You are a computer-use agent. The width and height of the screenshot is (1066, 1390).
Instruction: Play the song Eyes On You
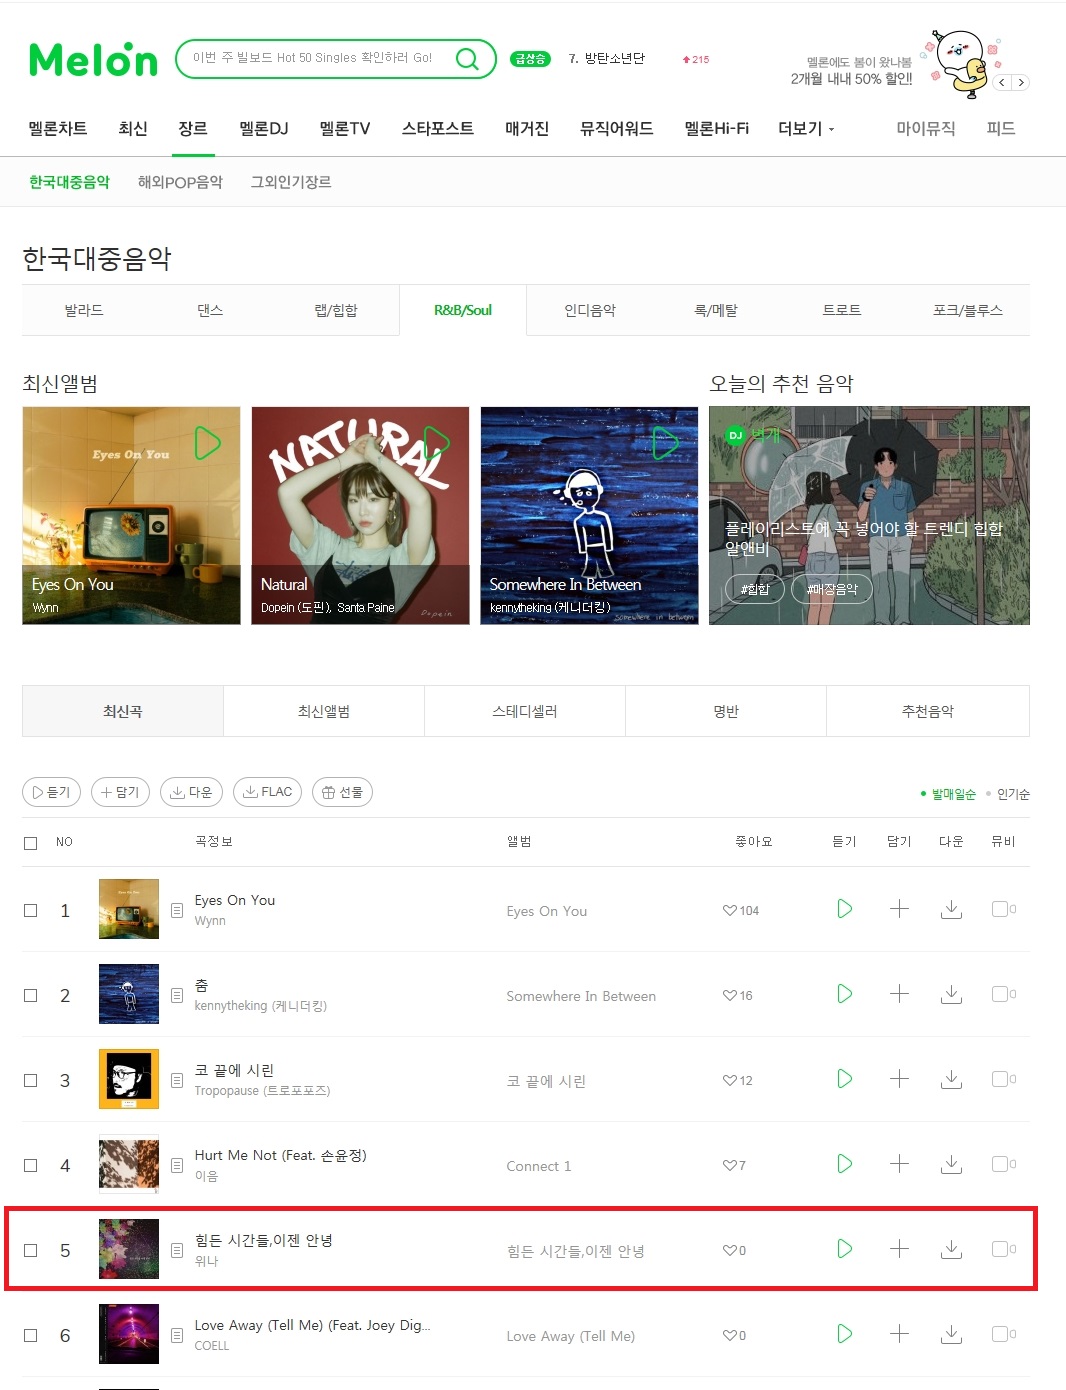845,909
